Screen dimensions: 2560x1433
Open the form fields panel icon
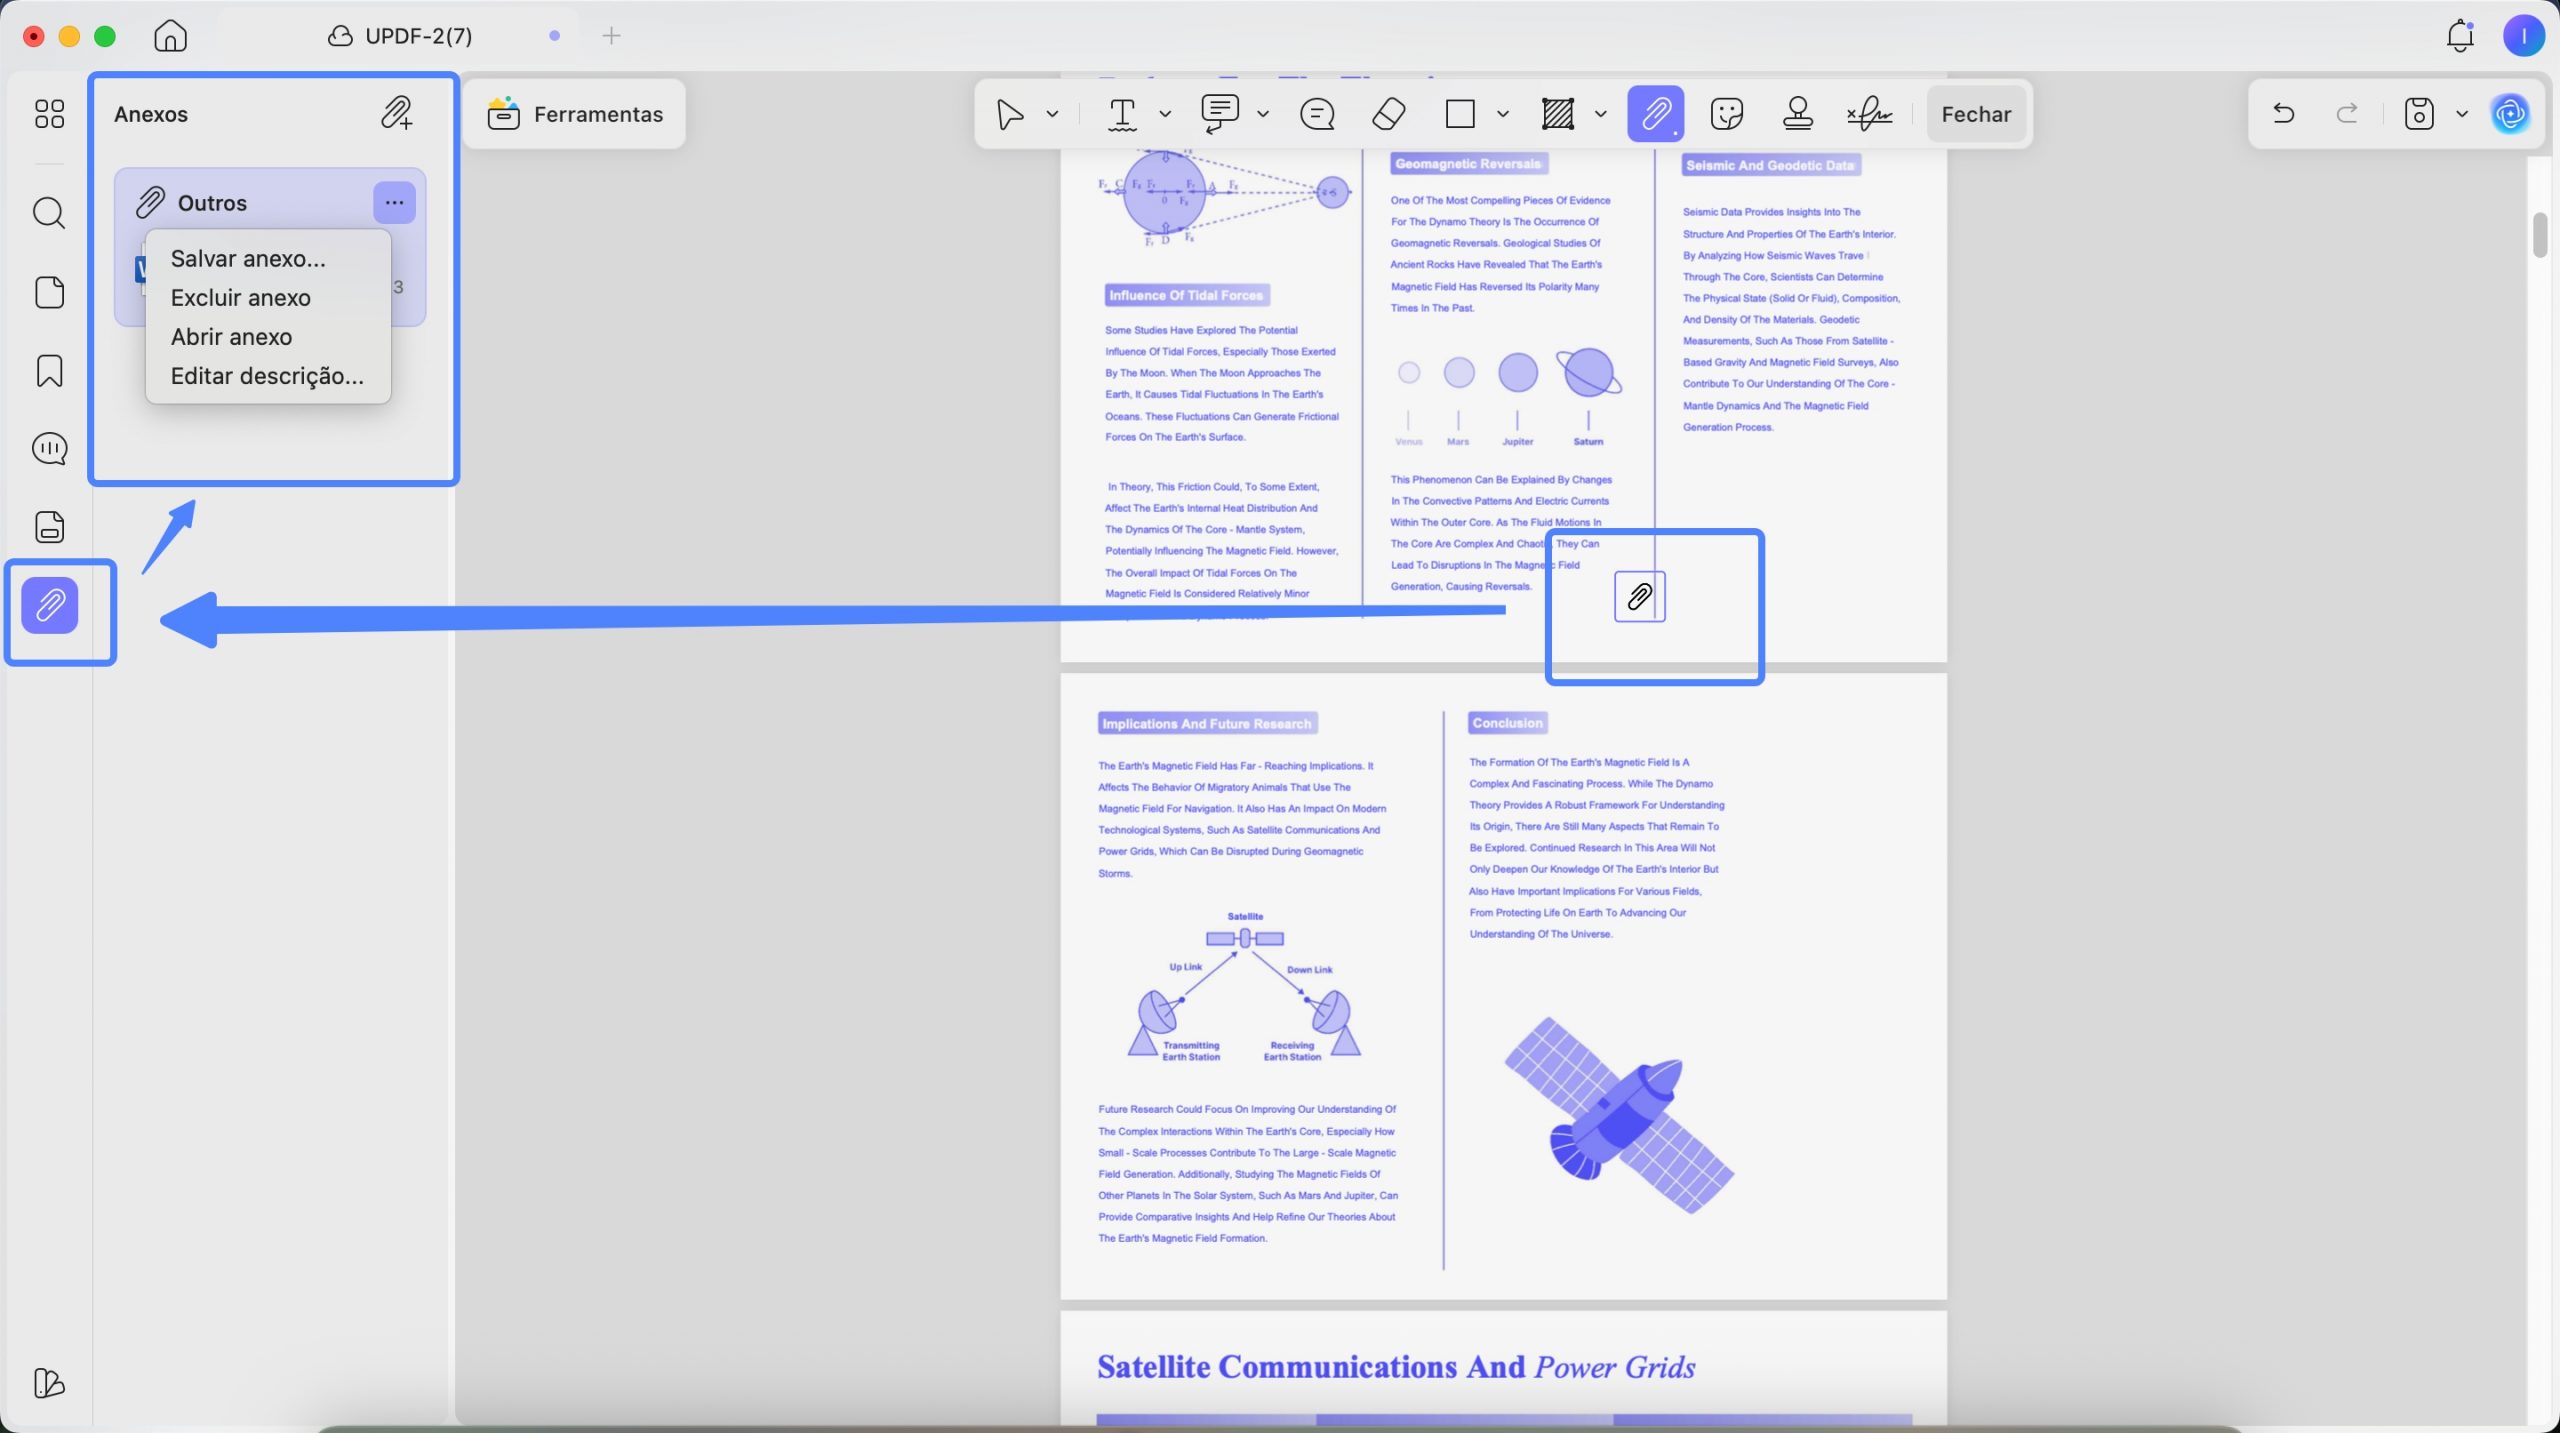pyautogui.click(x=49, y=527)
